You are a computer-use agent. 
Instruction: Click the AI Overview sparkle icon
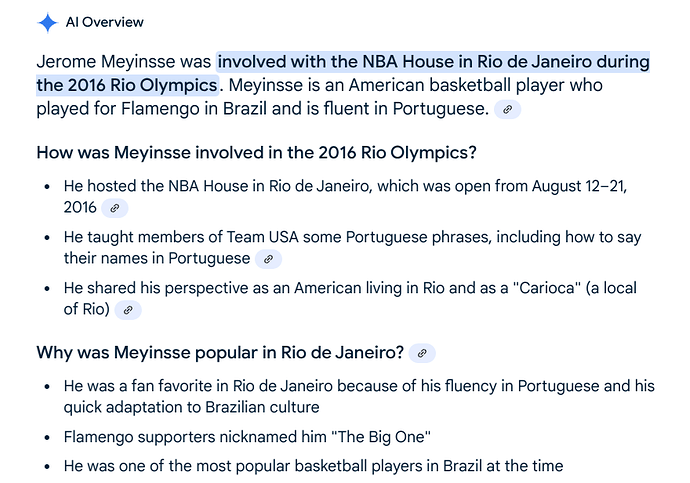pyautogui.click(x=48, y=22)
